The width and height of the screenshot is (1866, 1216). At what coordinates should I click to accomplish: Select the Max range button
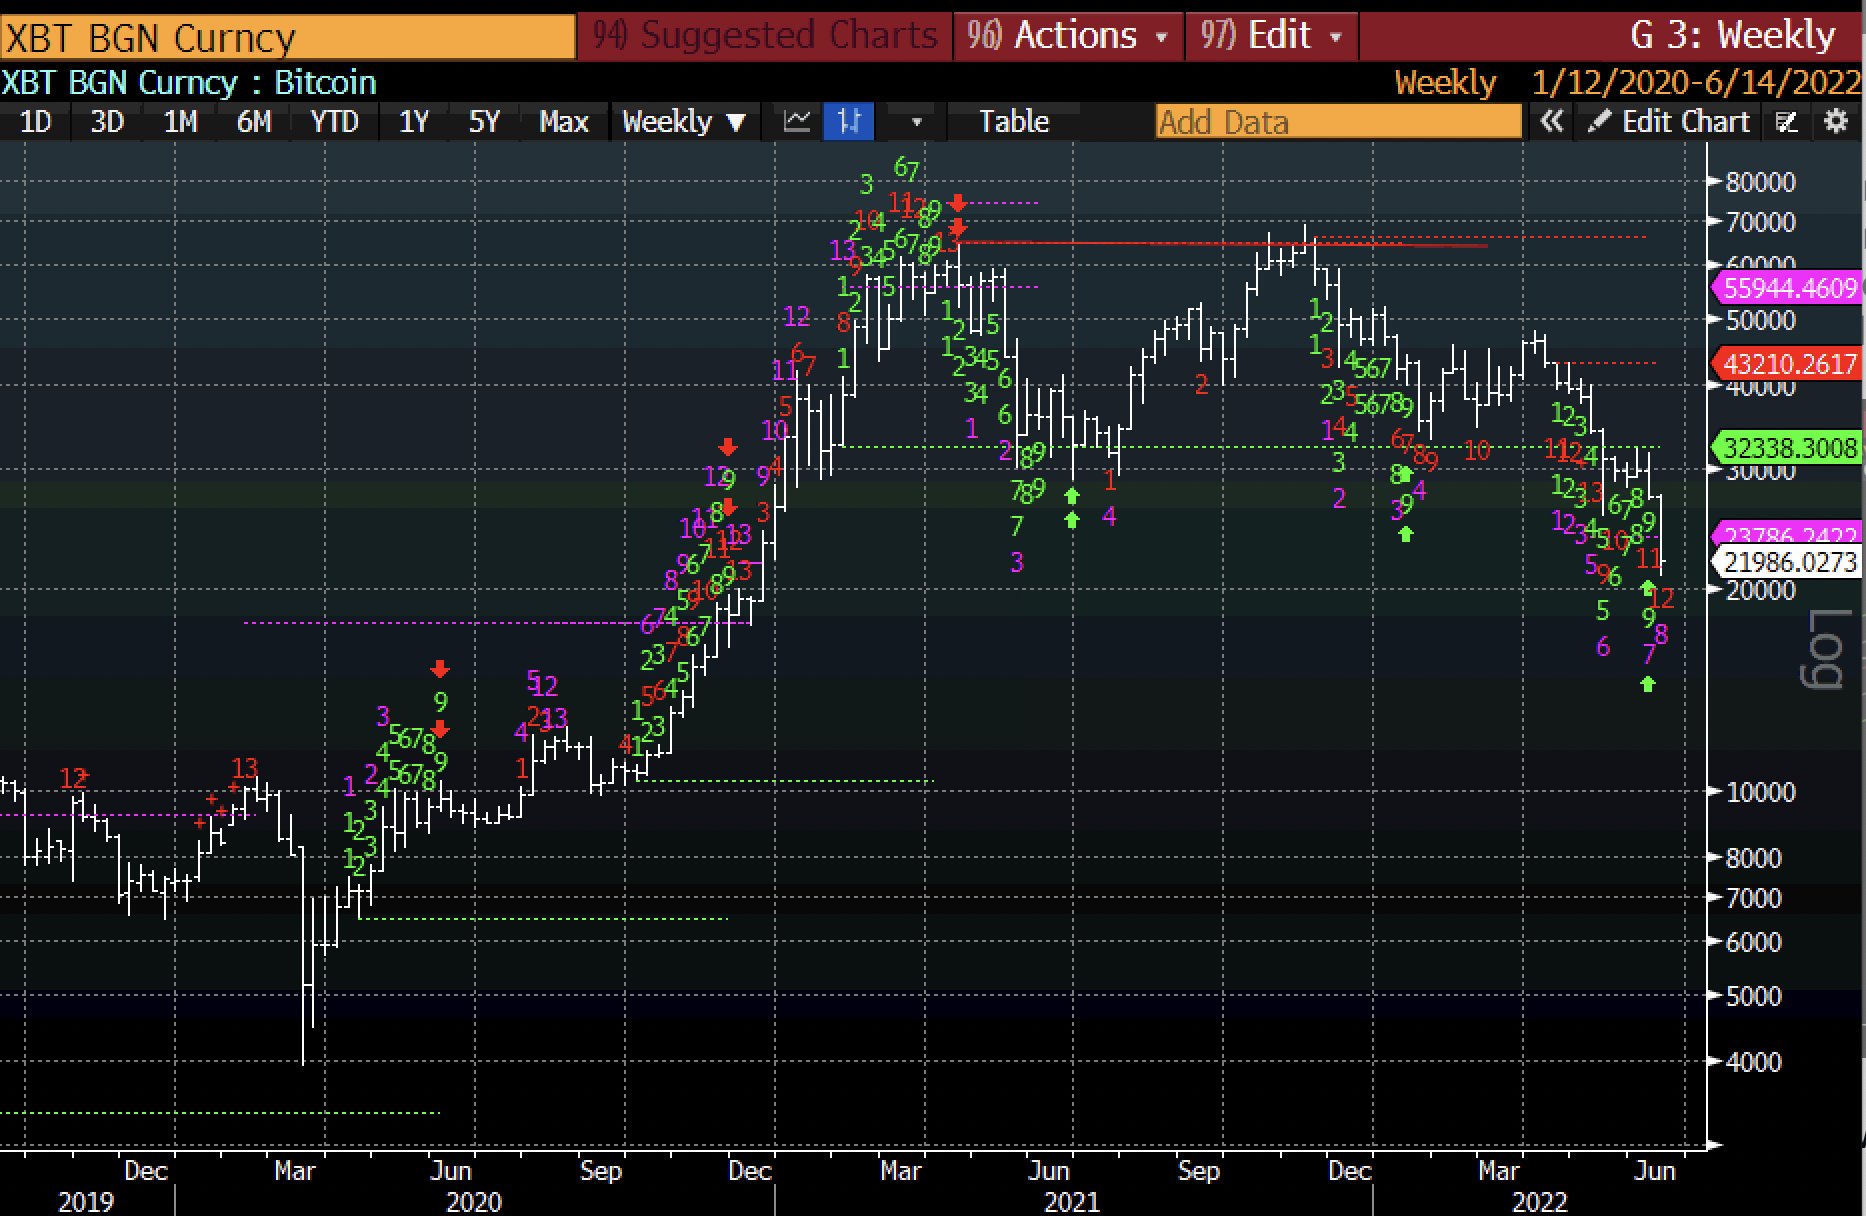click(x=563, y=122)
